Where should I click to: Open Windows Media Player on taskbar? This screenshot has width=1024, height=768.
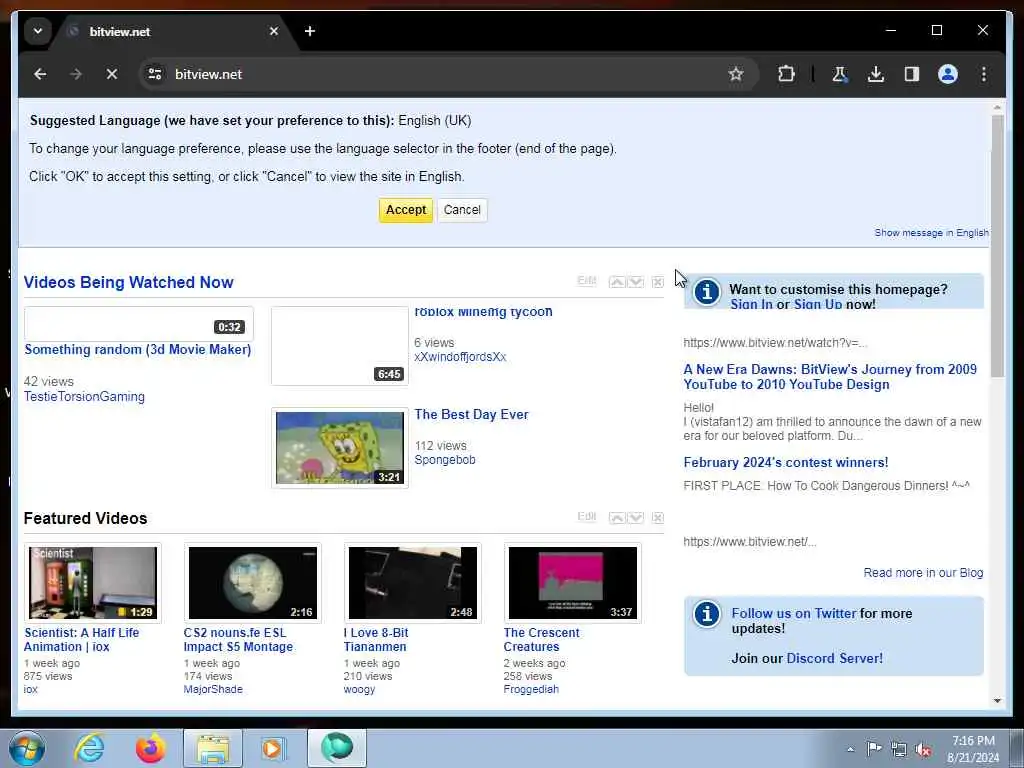coord(274,748)
